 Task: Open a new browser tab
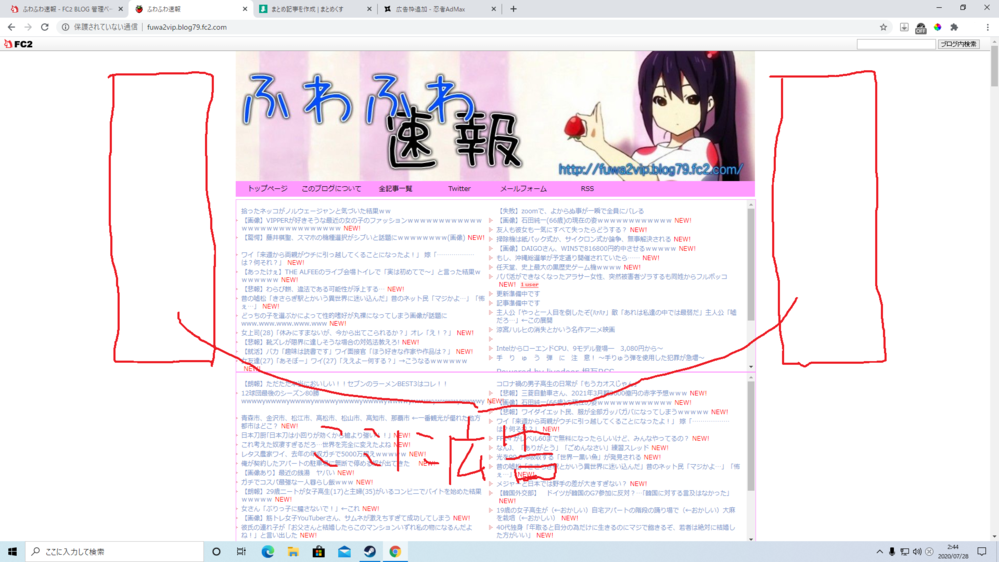[513, 9]
